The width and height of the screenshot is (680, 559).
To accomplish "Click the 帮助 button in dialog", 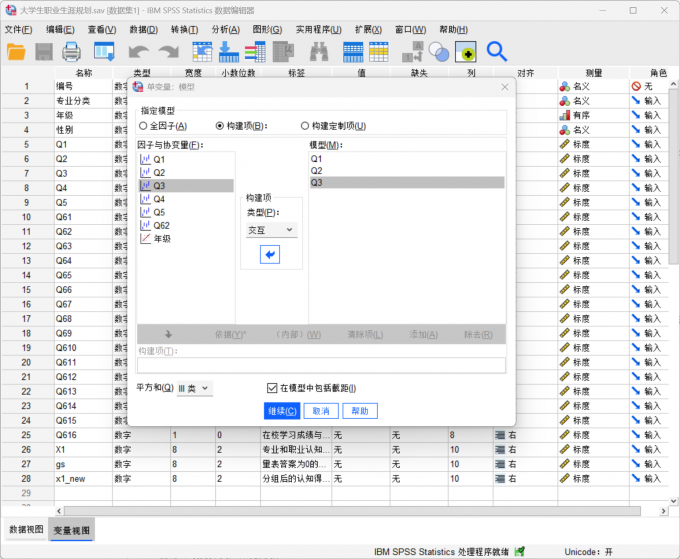I will 360,411.
